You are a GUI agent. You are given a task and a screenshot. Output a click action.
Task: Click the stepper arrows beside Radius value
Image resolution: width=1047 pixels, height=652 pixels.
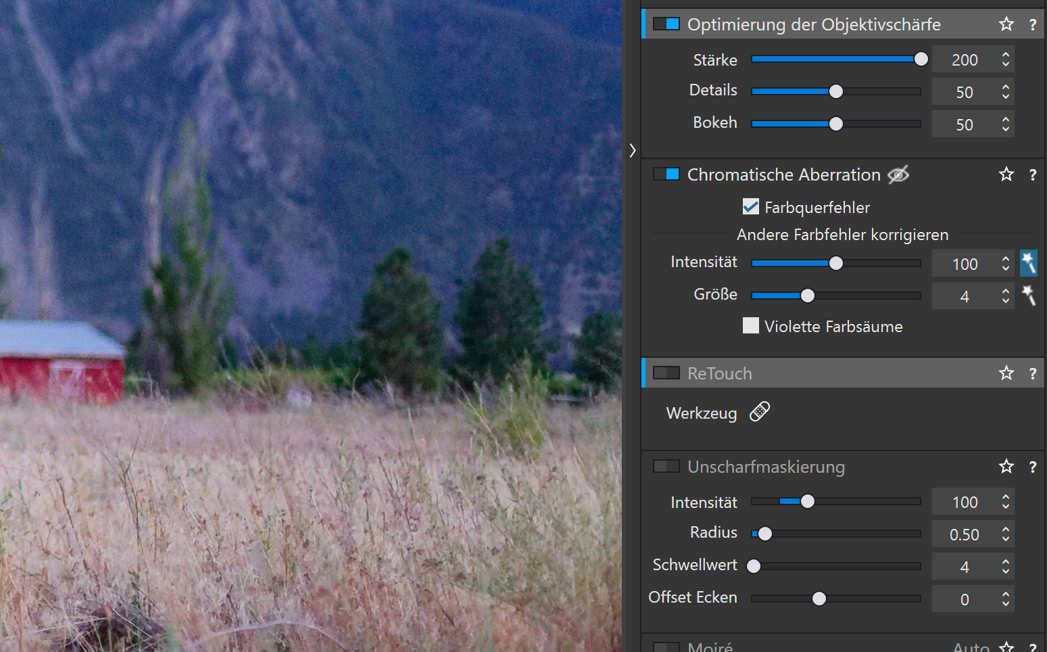pos(1006,534)
